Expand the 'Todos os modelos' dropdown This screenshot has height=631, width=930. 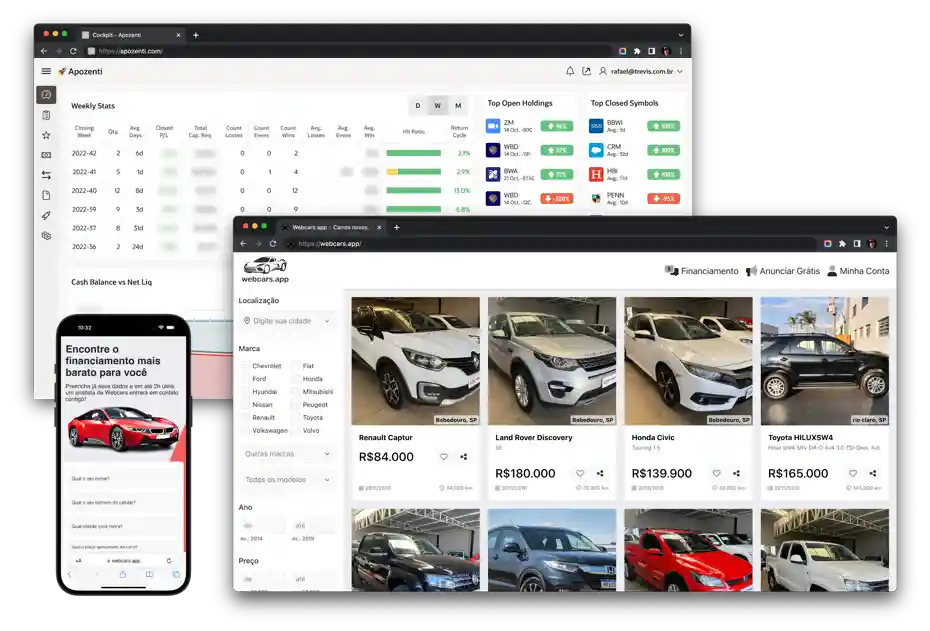287,480
